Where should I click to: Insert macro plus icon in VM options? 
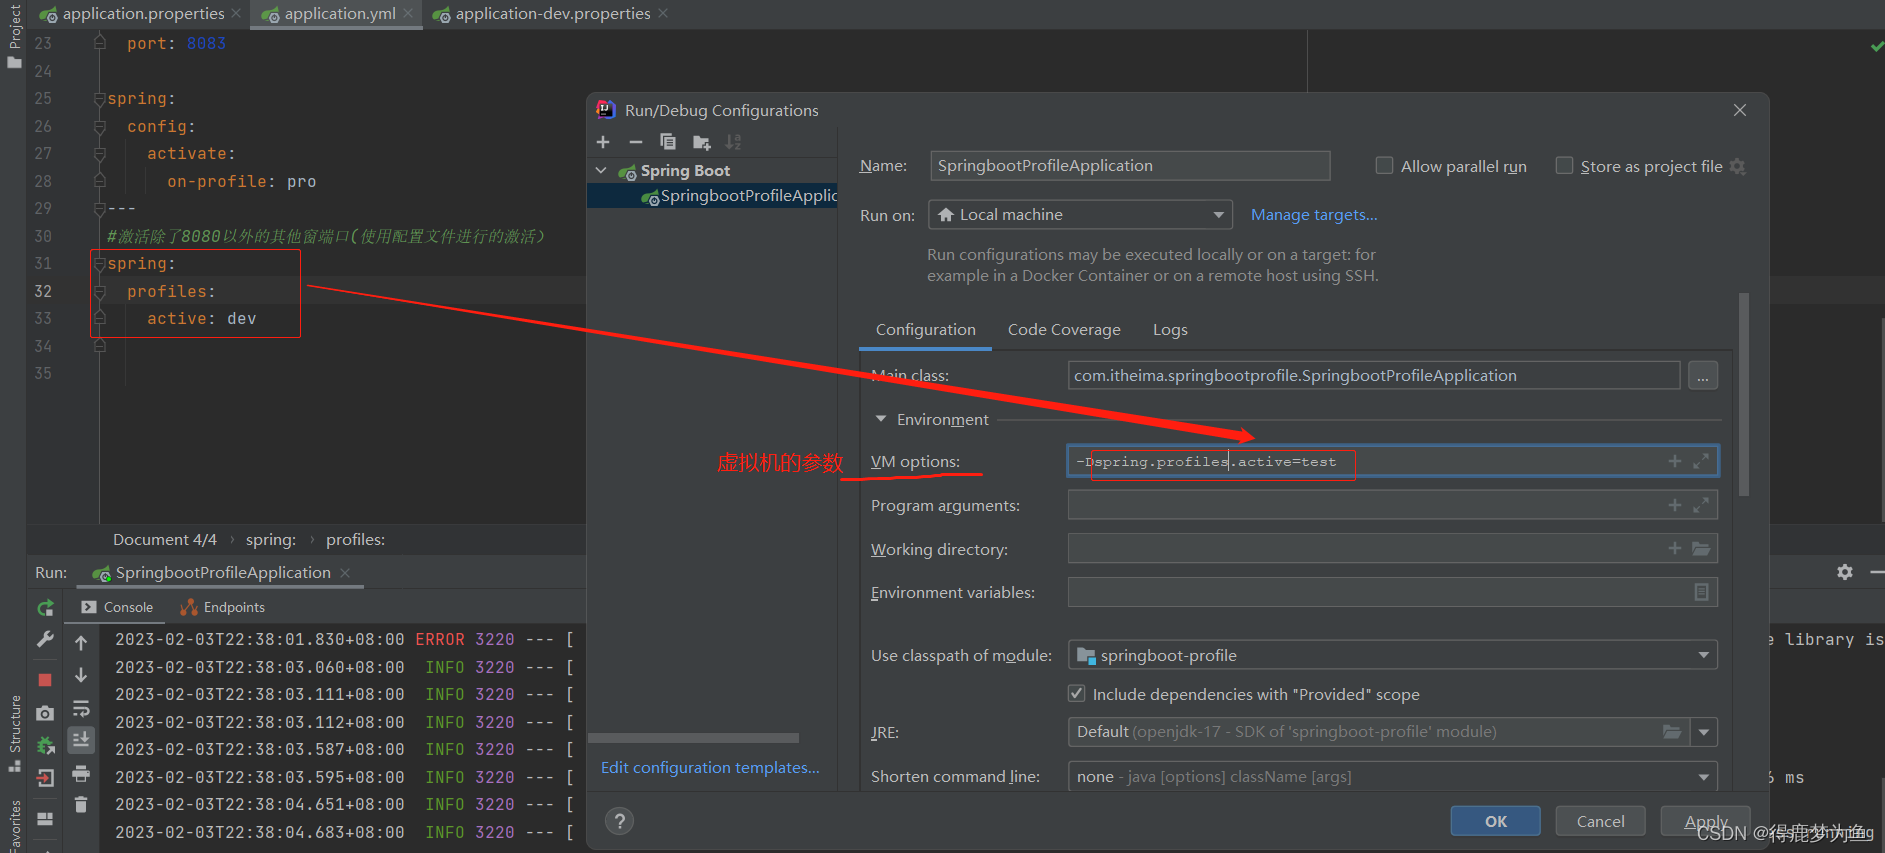(1674, 461)
